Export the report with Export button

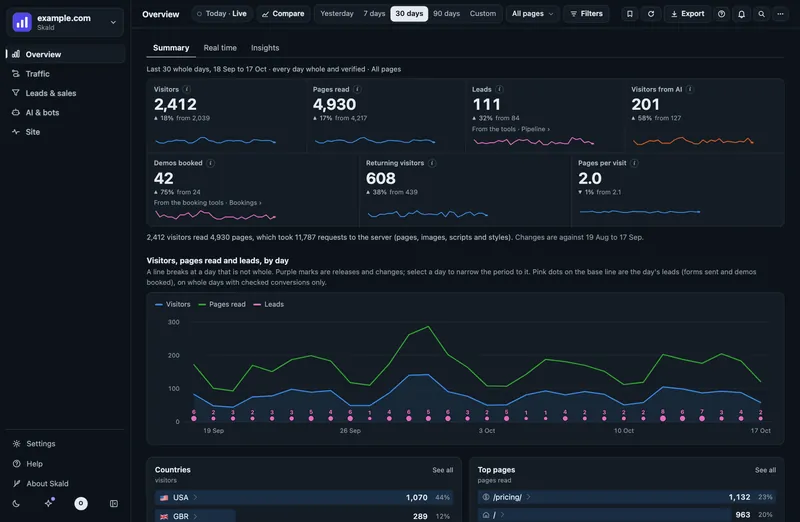(x=687, y=14)
